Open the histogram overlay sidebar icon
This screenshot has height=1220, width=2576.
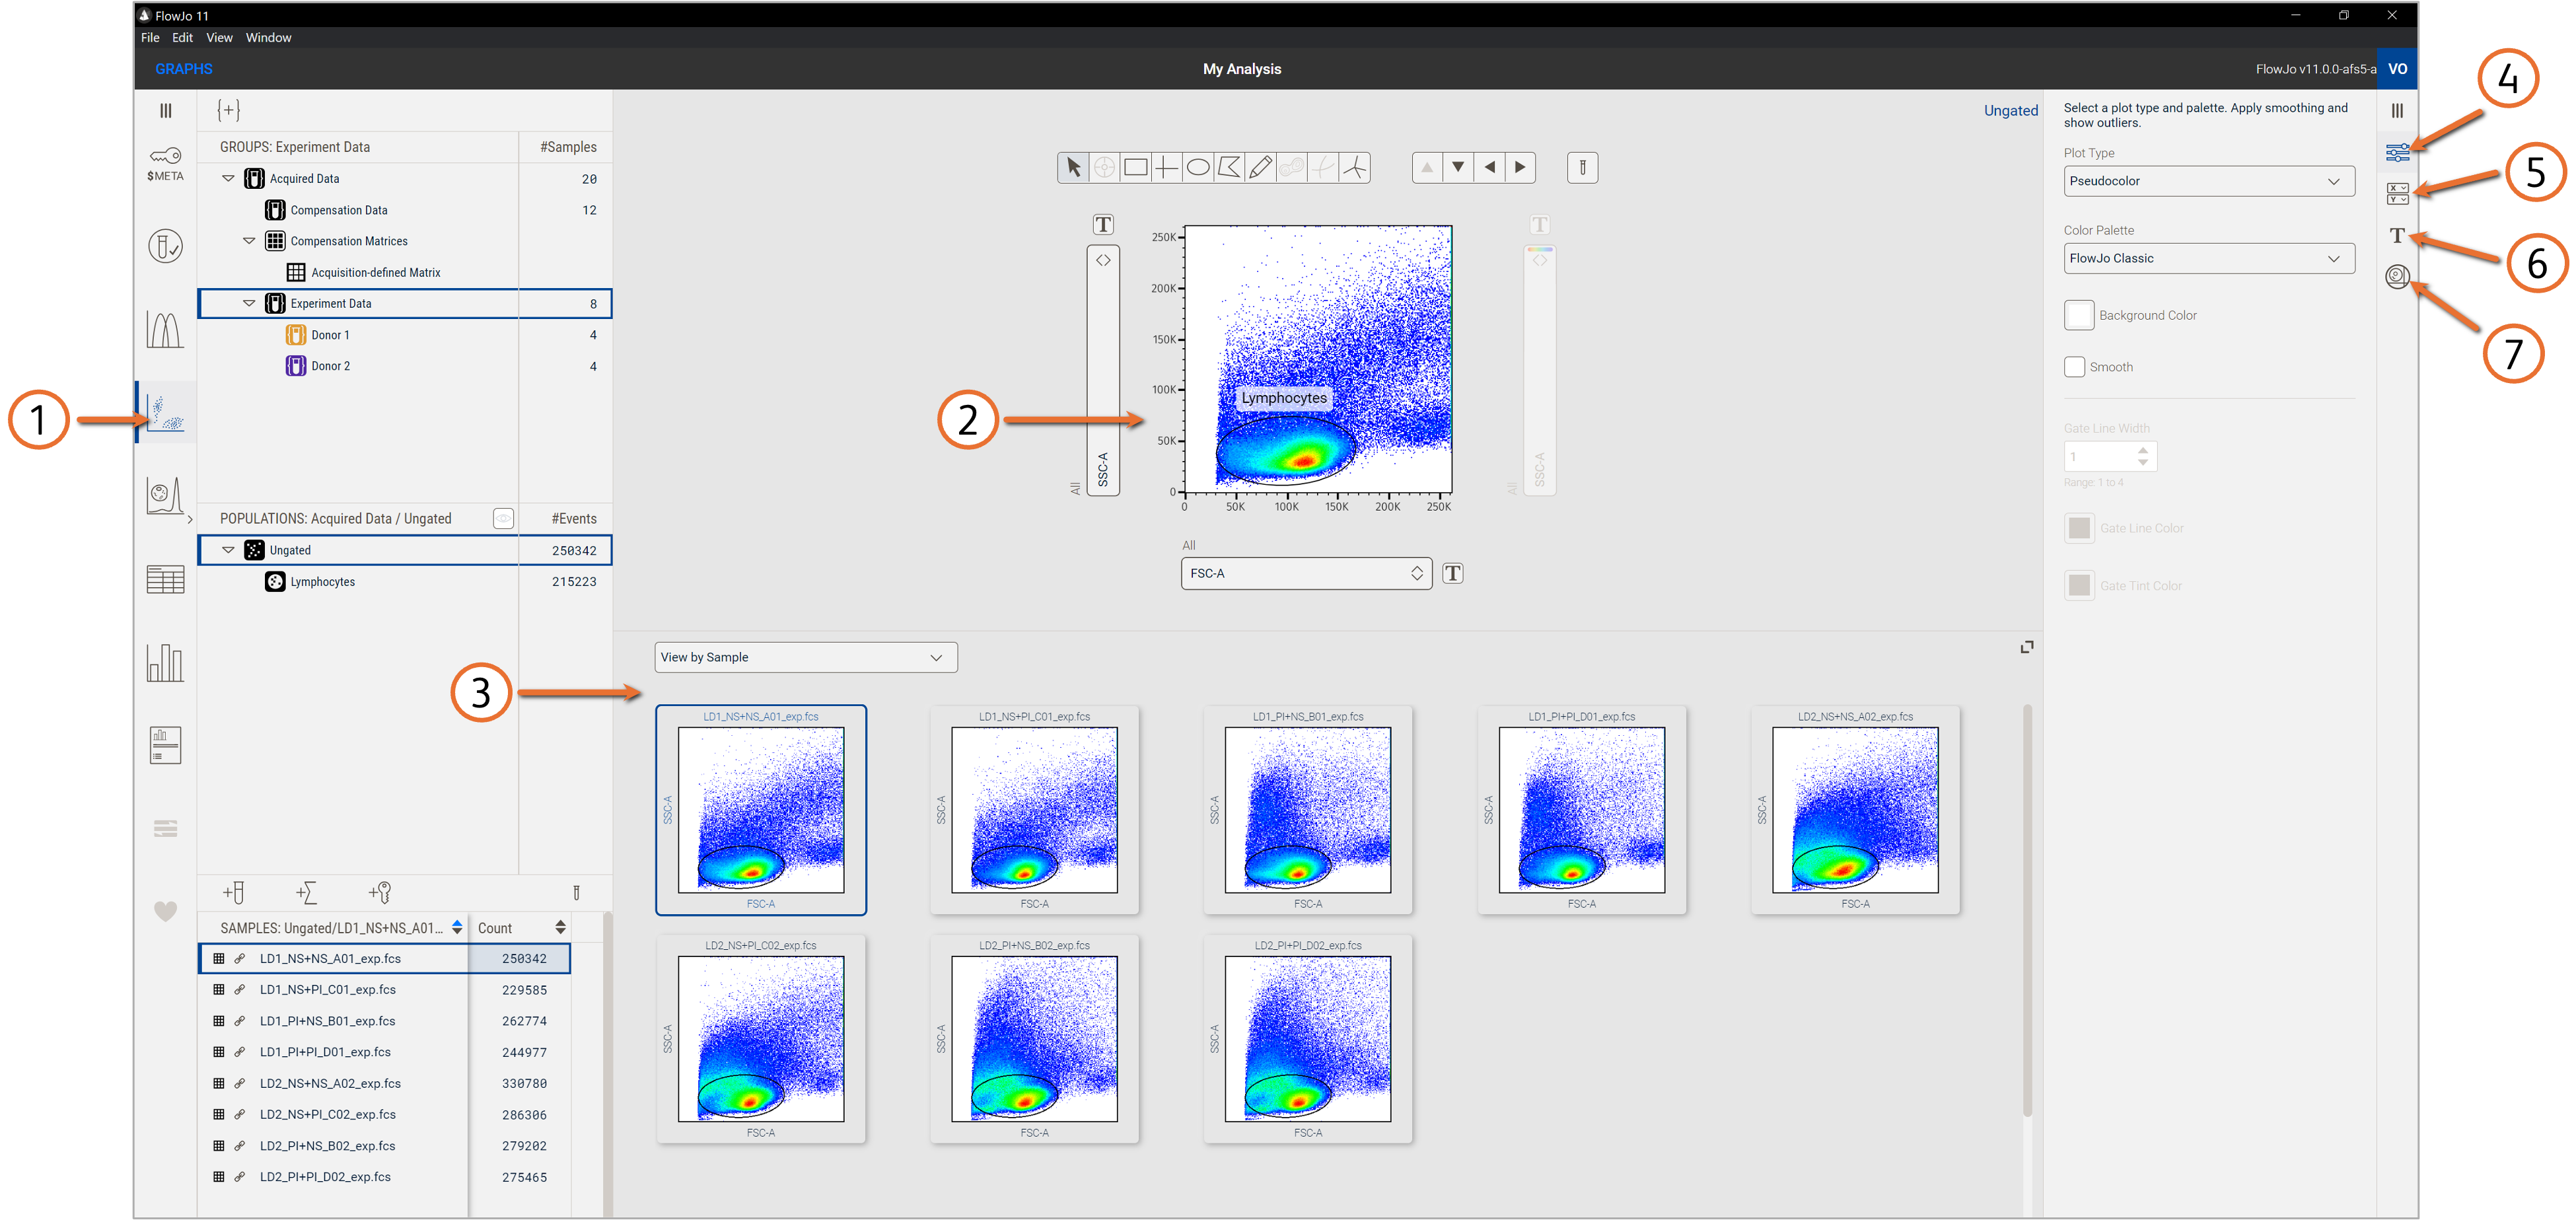(x=165, y=329)
